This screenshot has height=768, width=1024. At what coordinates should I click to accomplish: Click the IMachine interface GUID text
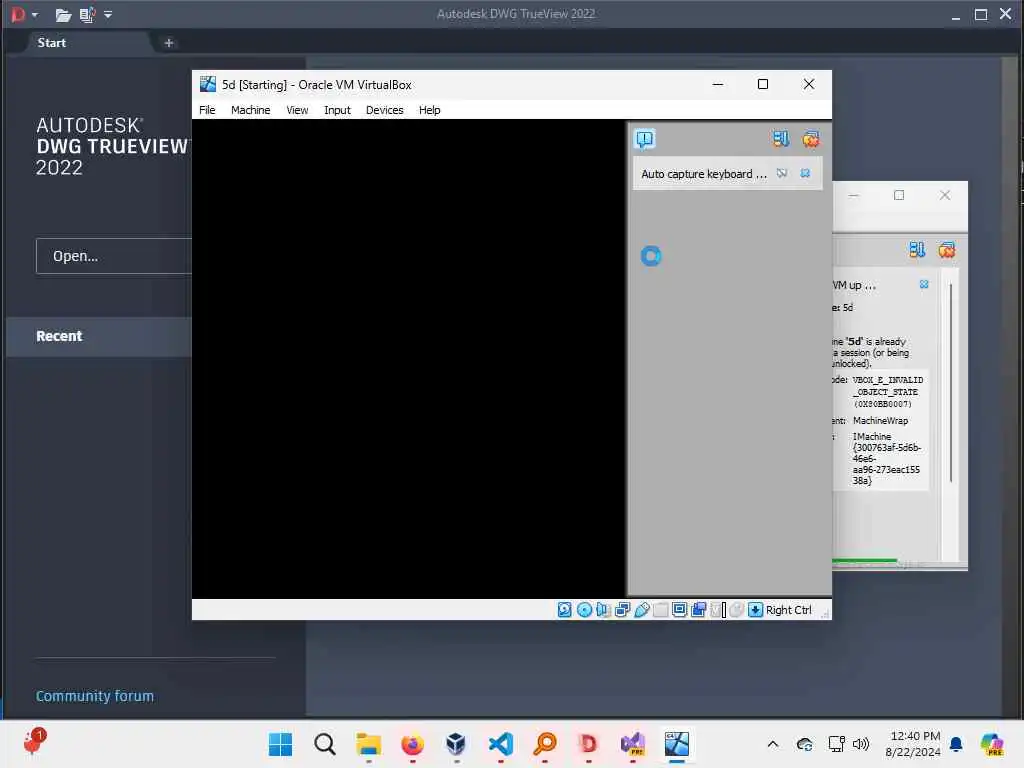click(886, 458)
